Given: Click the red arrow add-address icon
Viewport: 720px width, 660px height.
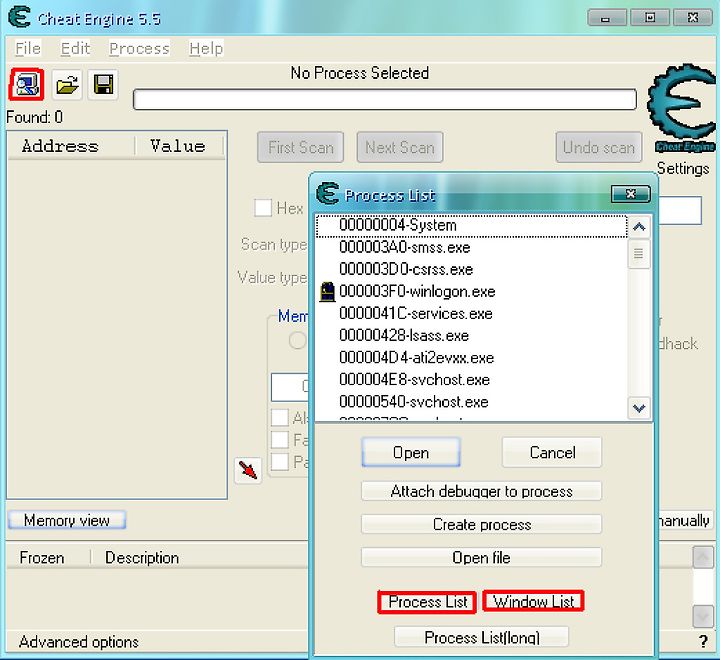Looking at the screenshot, I should click(x=248, y=470).
